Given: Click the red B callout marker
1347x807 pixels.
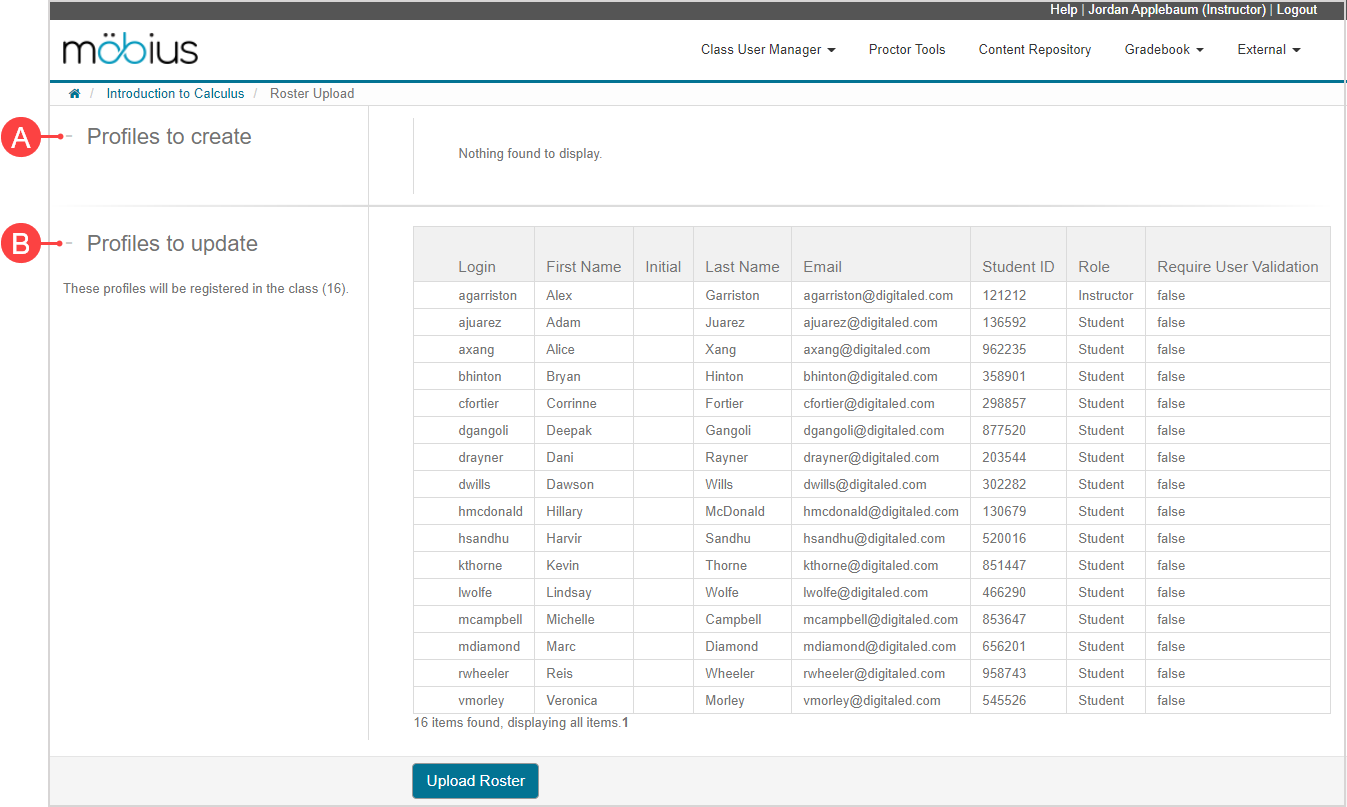Looking at the screenshot, I should point(20,244).
